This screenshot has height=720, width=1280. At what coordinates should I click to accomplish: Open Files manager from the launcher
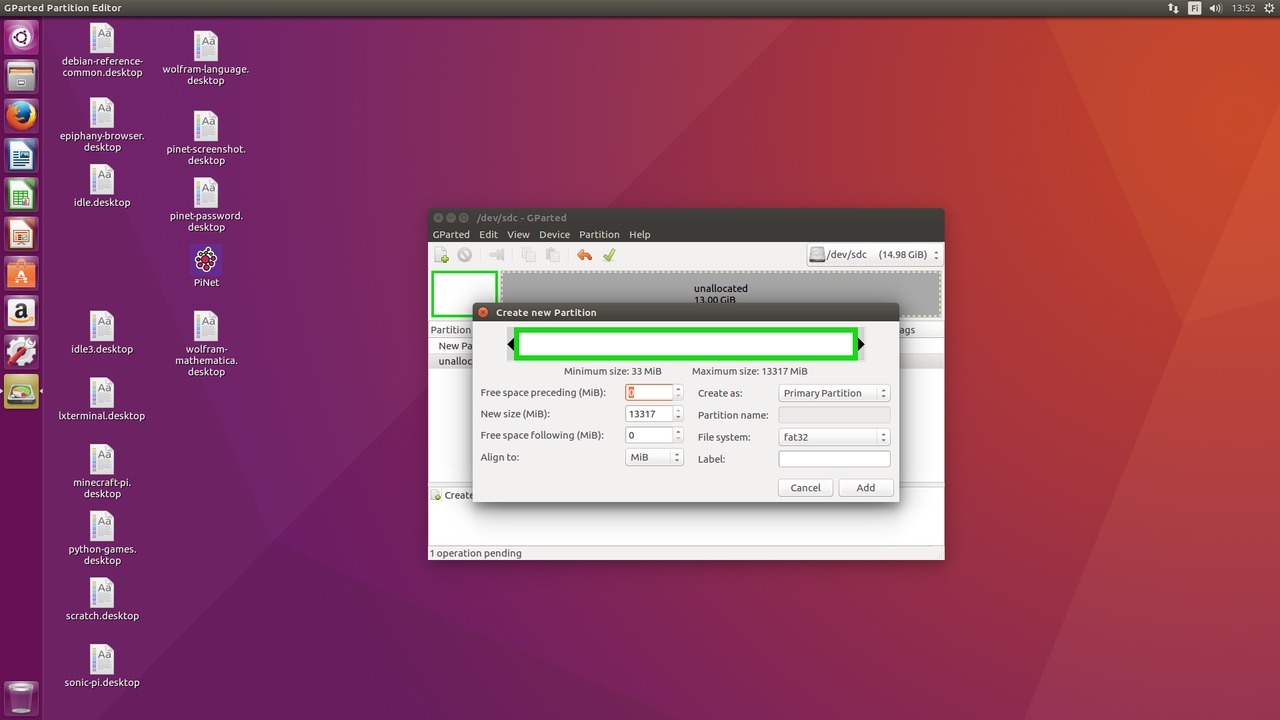(x=21, y=76)
